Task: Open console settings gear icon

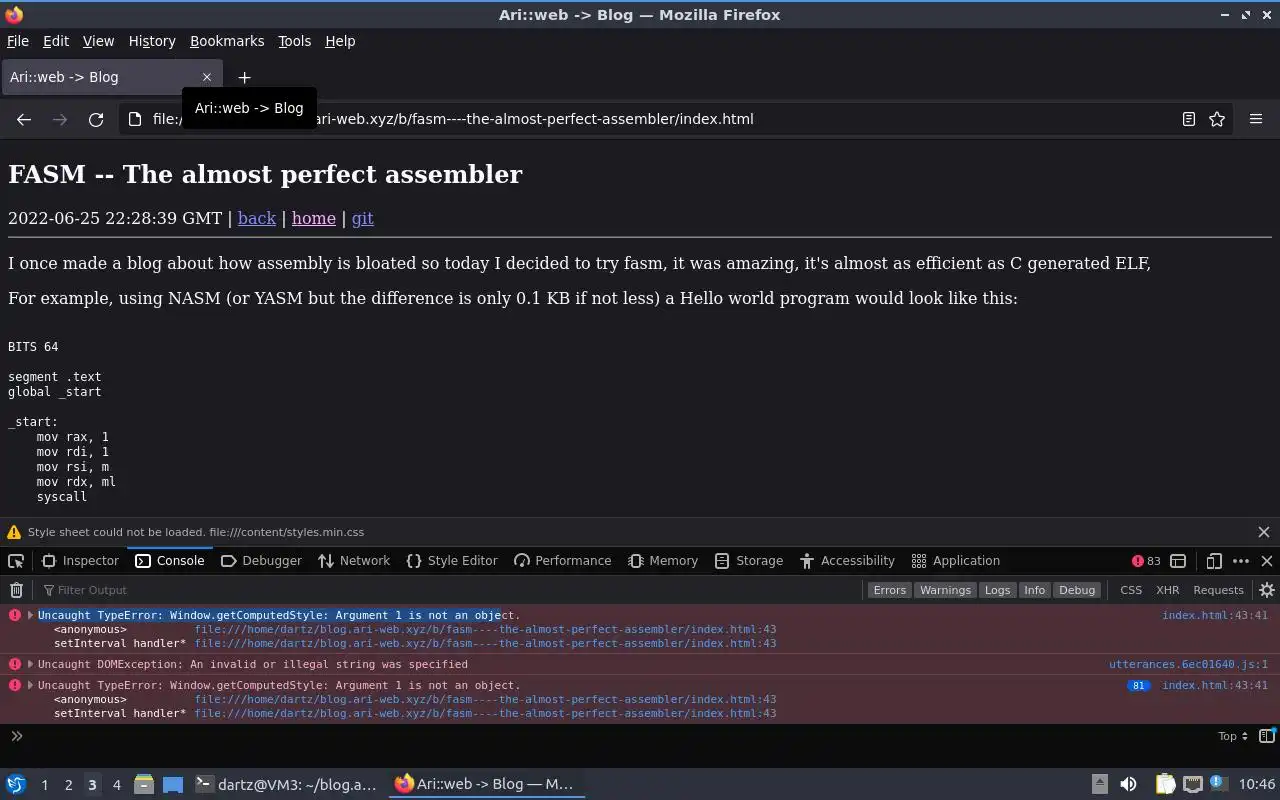Action: click(x=1266, y=590)
